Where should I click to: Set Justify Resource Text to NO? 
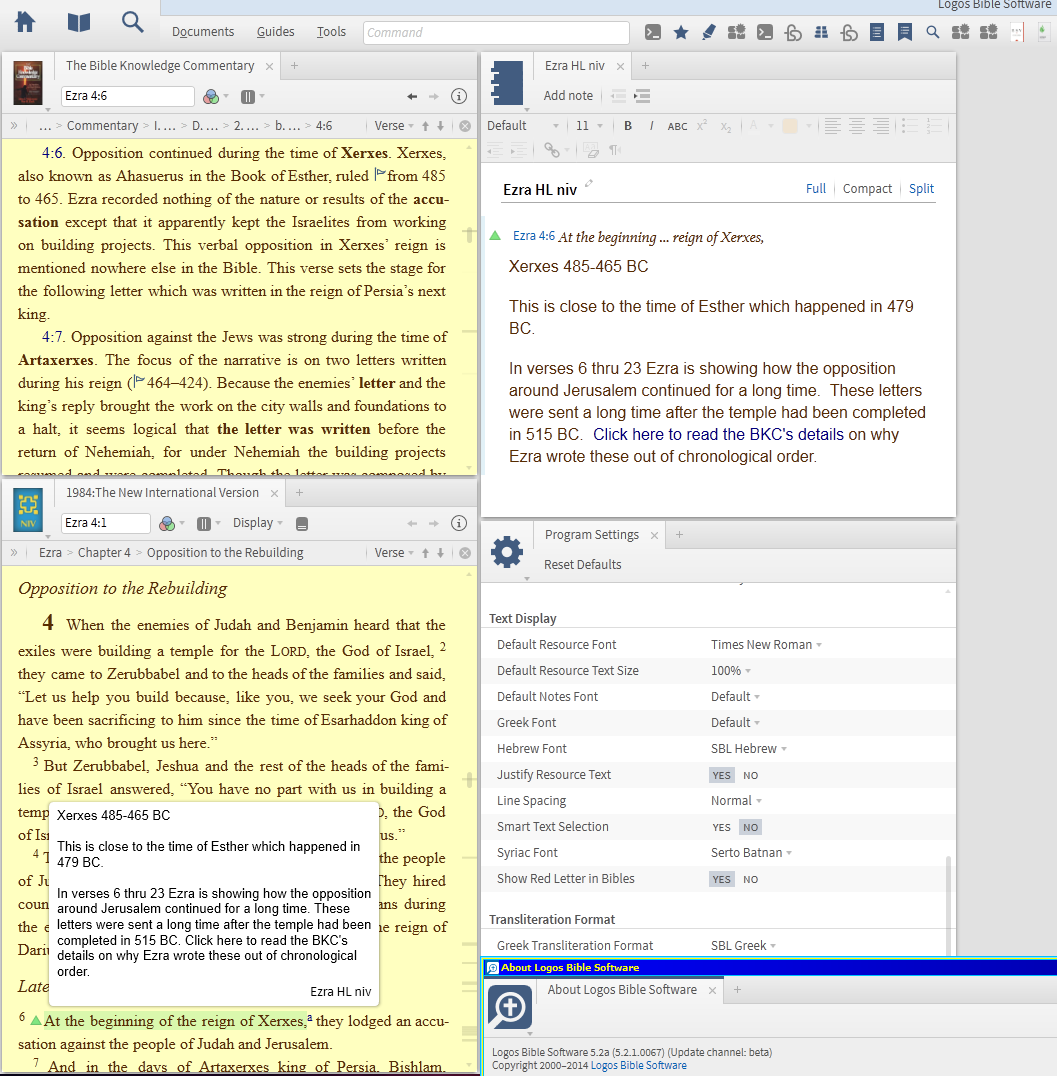tap(750, 775)
